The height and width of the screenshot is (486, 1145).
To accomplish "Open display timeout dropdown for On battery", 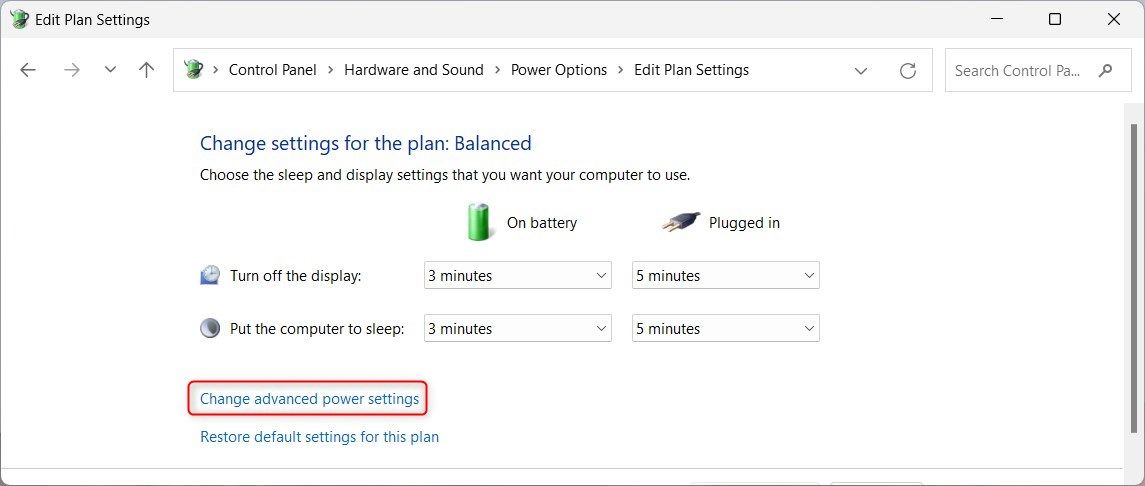I will coord(518,276).
